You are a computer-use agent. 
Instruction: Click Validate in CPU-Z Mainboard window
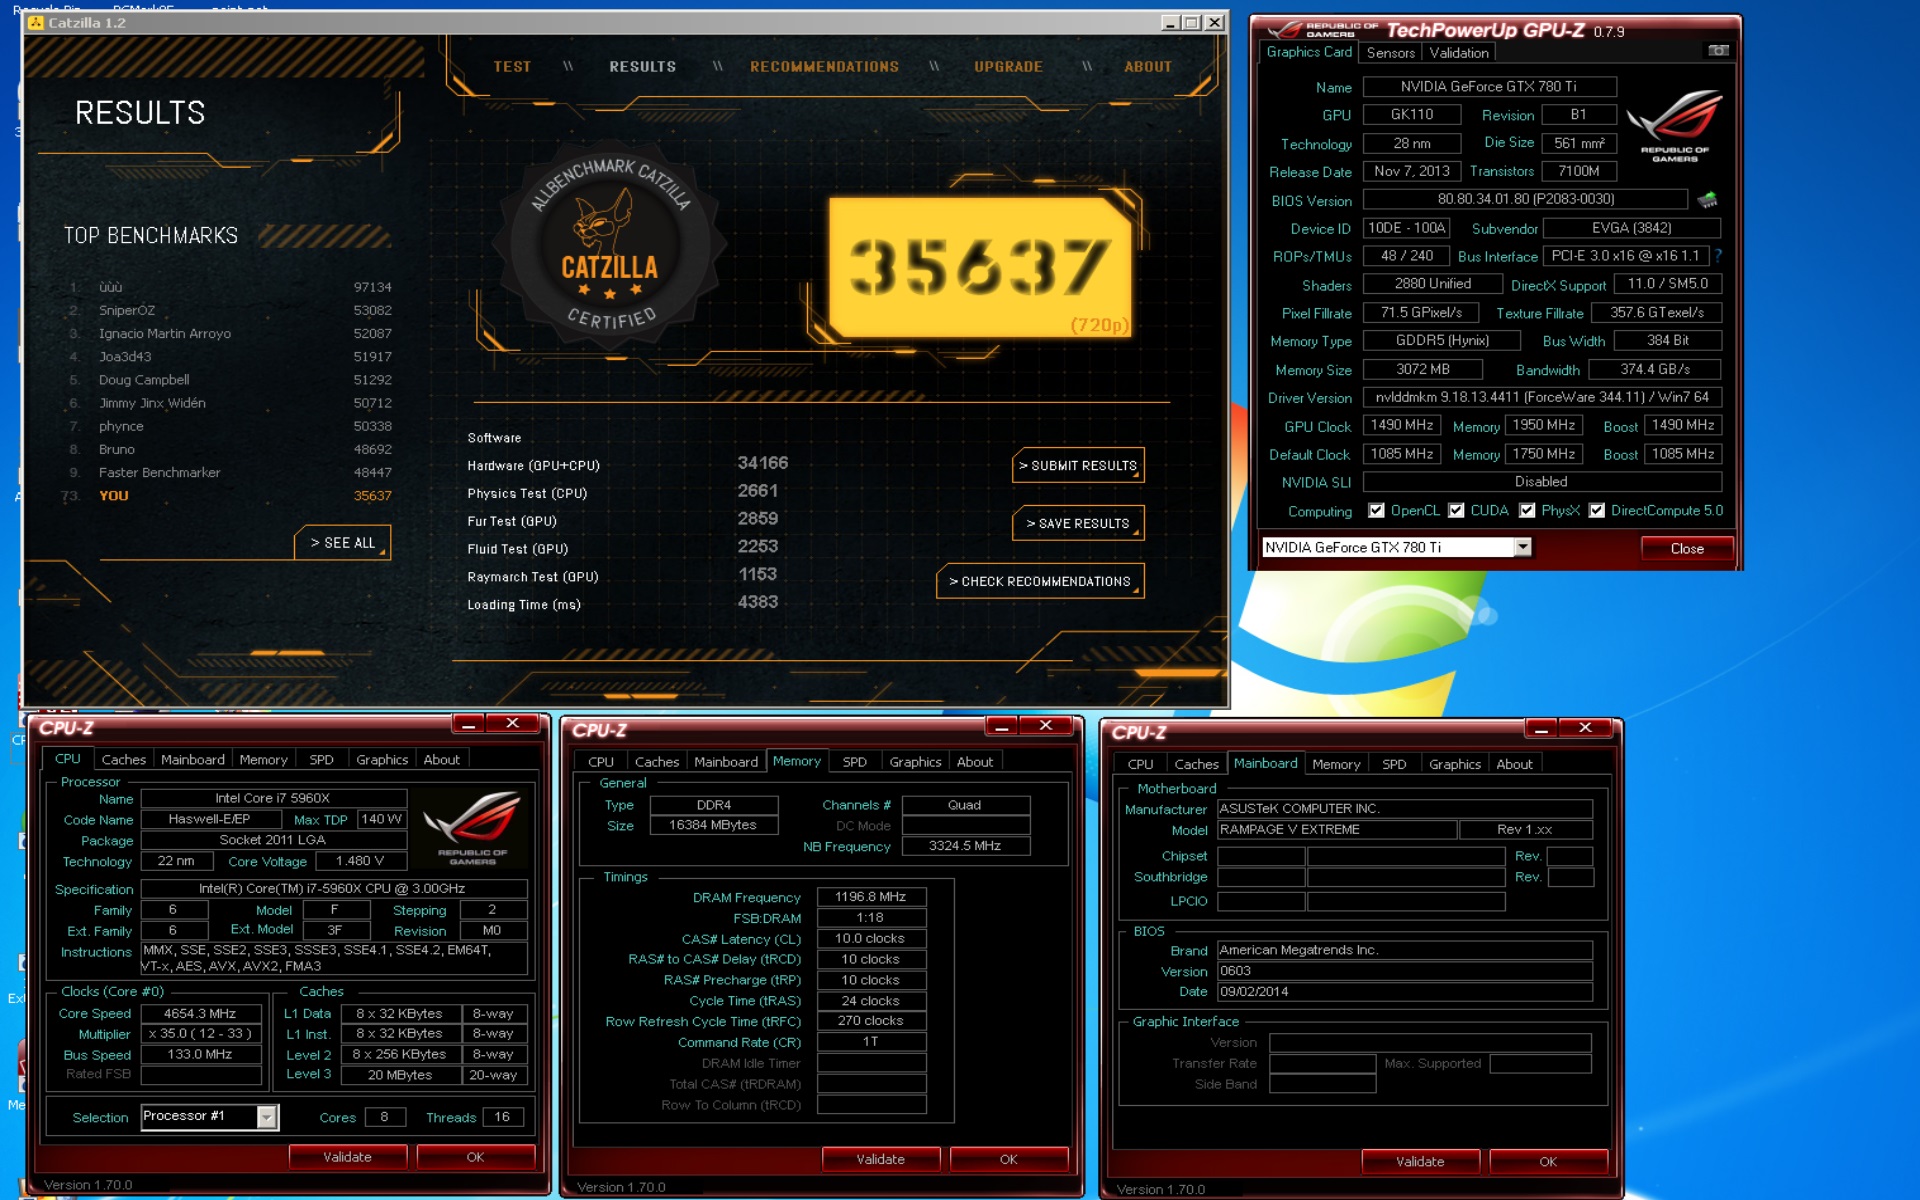(x=1420, y=1161)
